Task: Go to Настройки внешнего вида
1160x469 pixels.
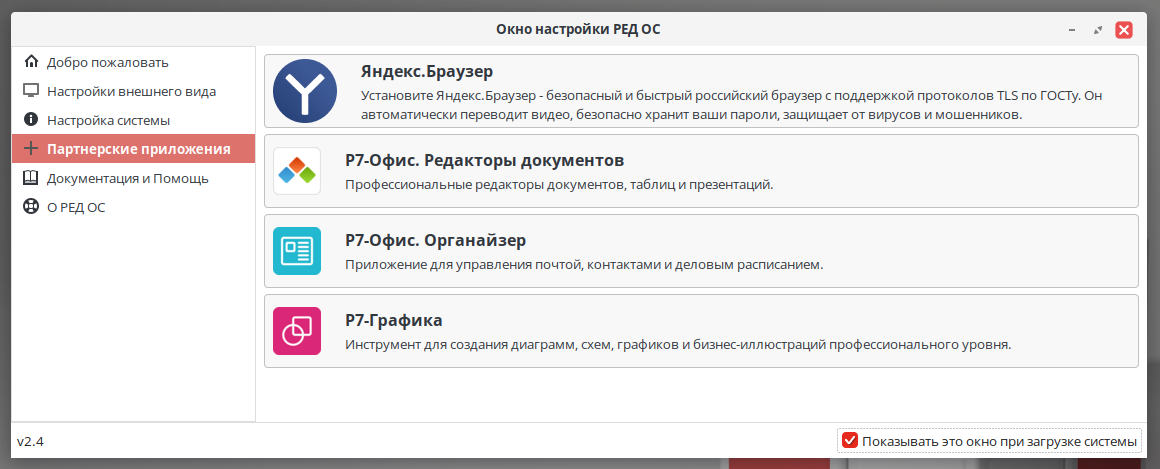Action: [x=133, y=91]
